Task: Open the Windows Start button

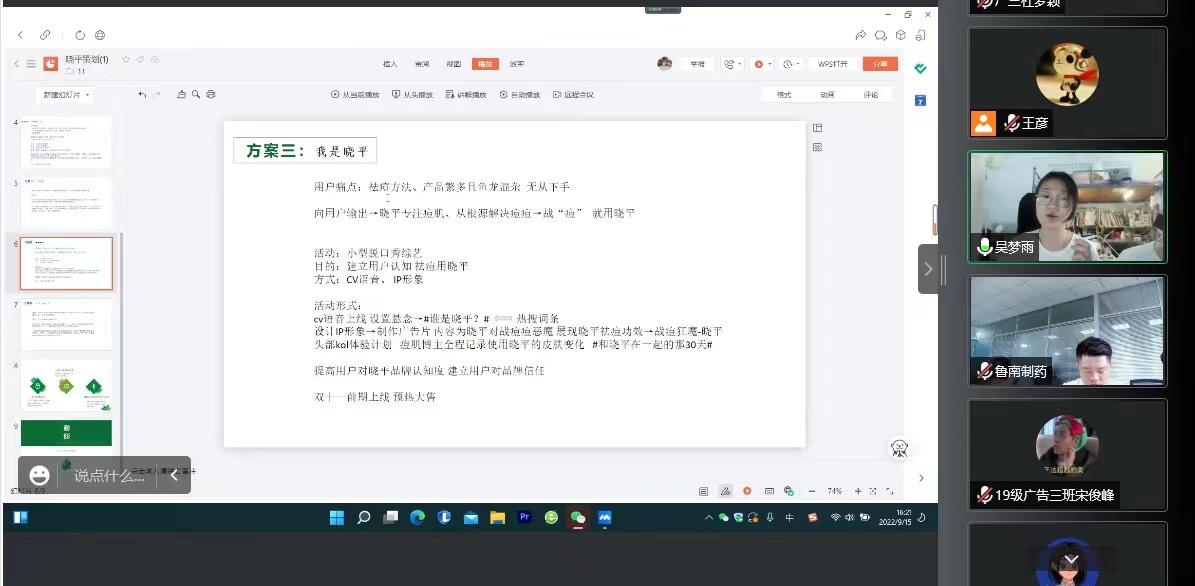Action: pos(337,518)
